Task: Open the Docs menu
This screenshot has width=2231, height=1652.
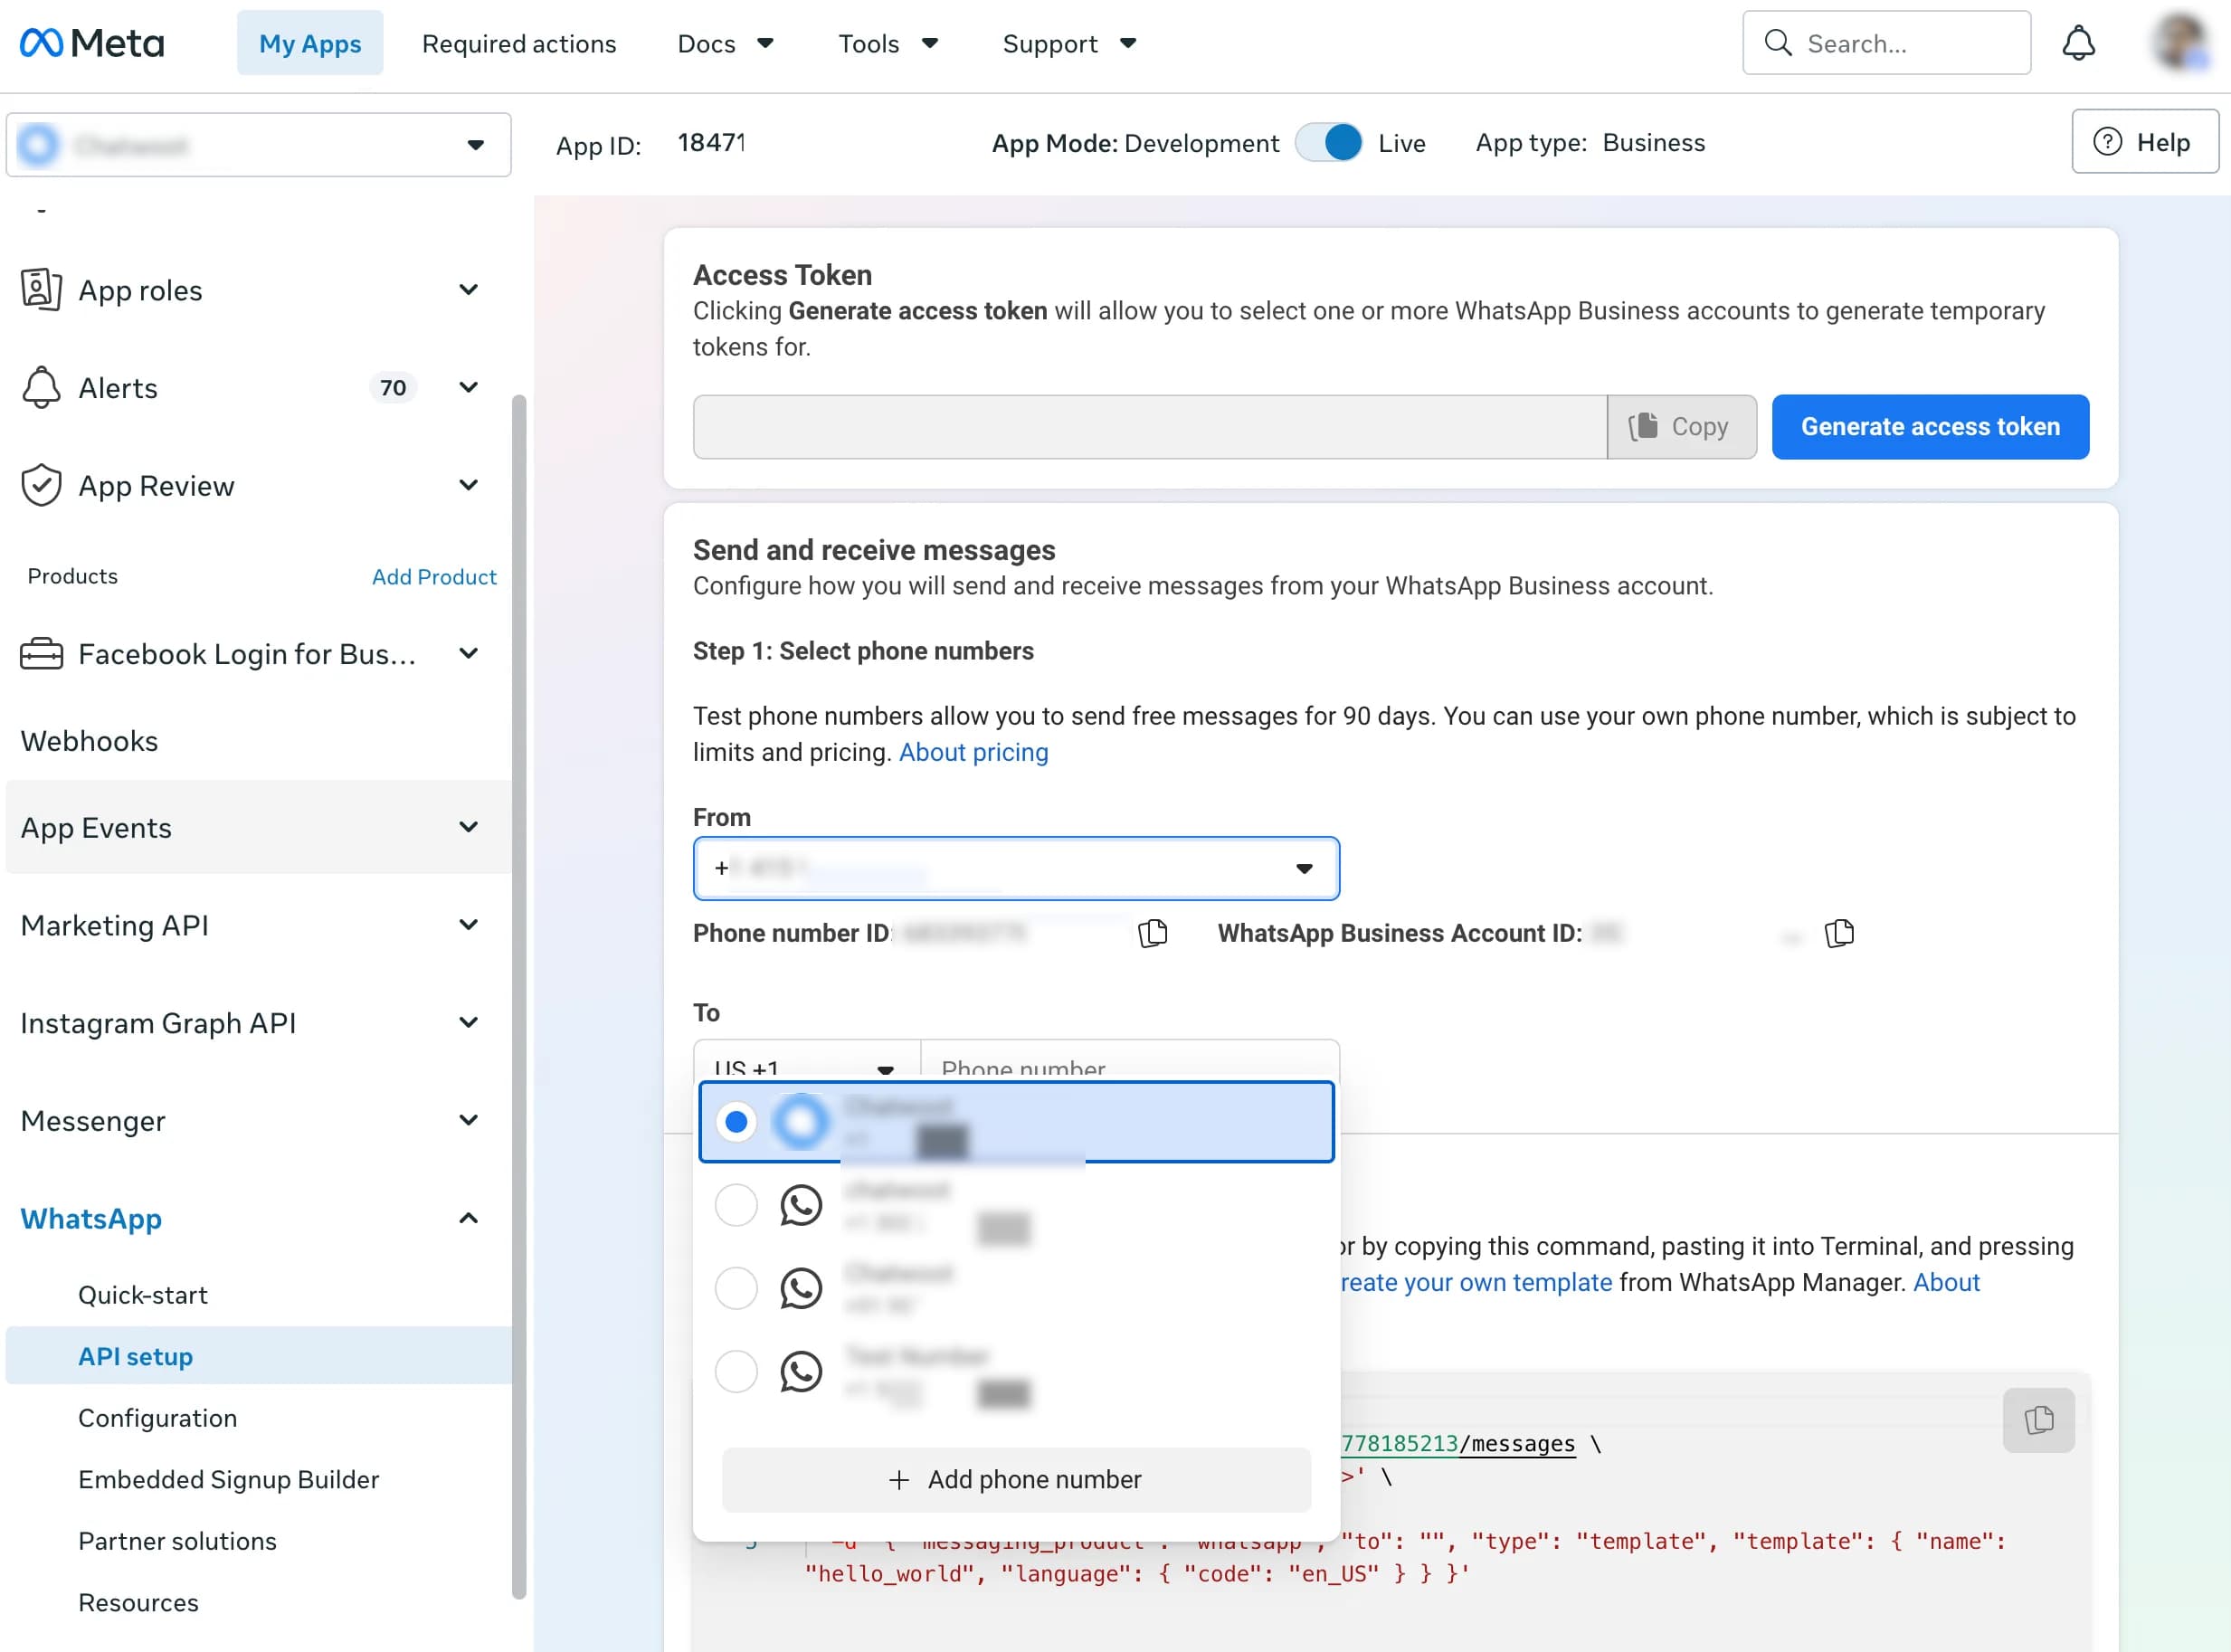Action: click(x=726, y=43)
